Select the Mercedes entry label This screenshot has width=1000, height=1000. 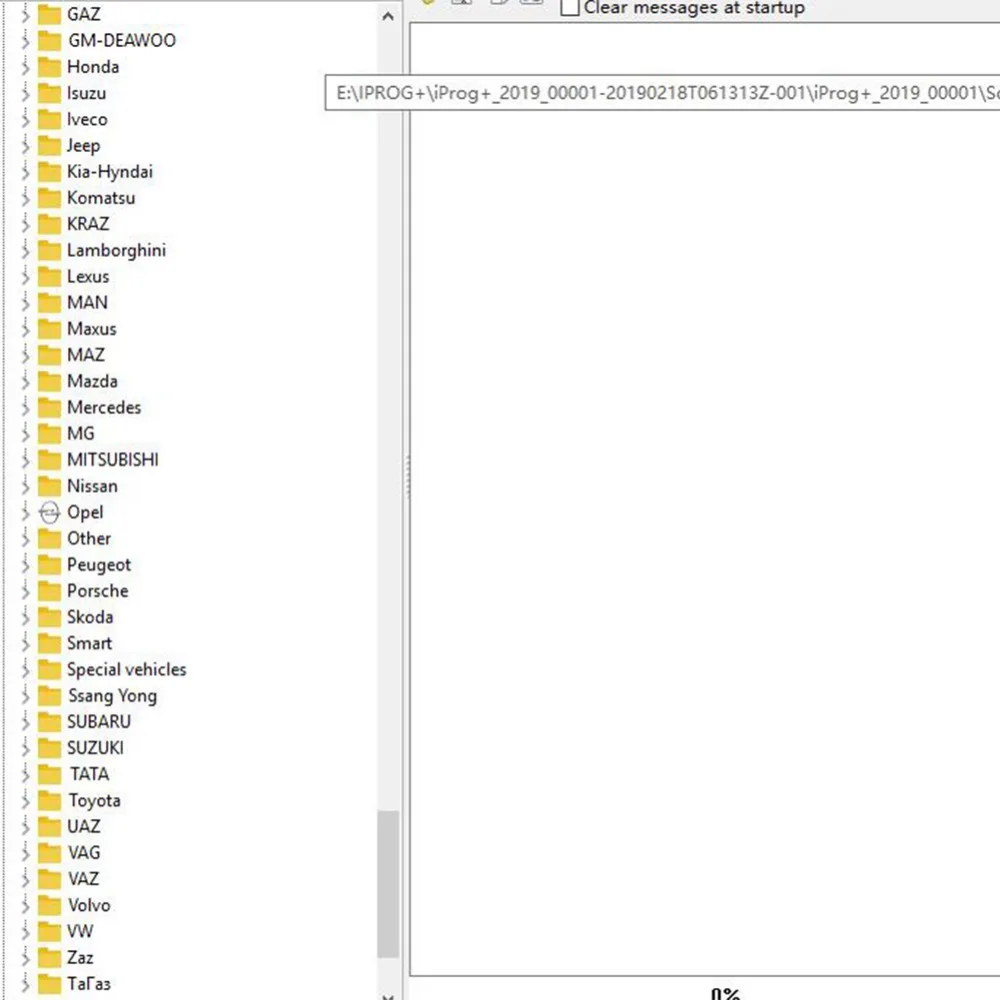point(104,407)
